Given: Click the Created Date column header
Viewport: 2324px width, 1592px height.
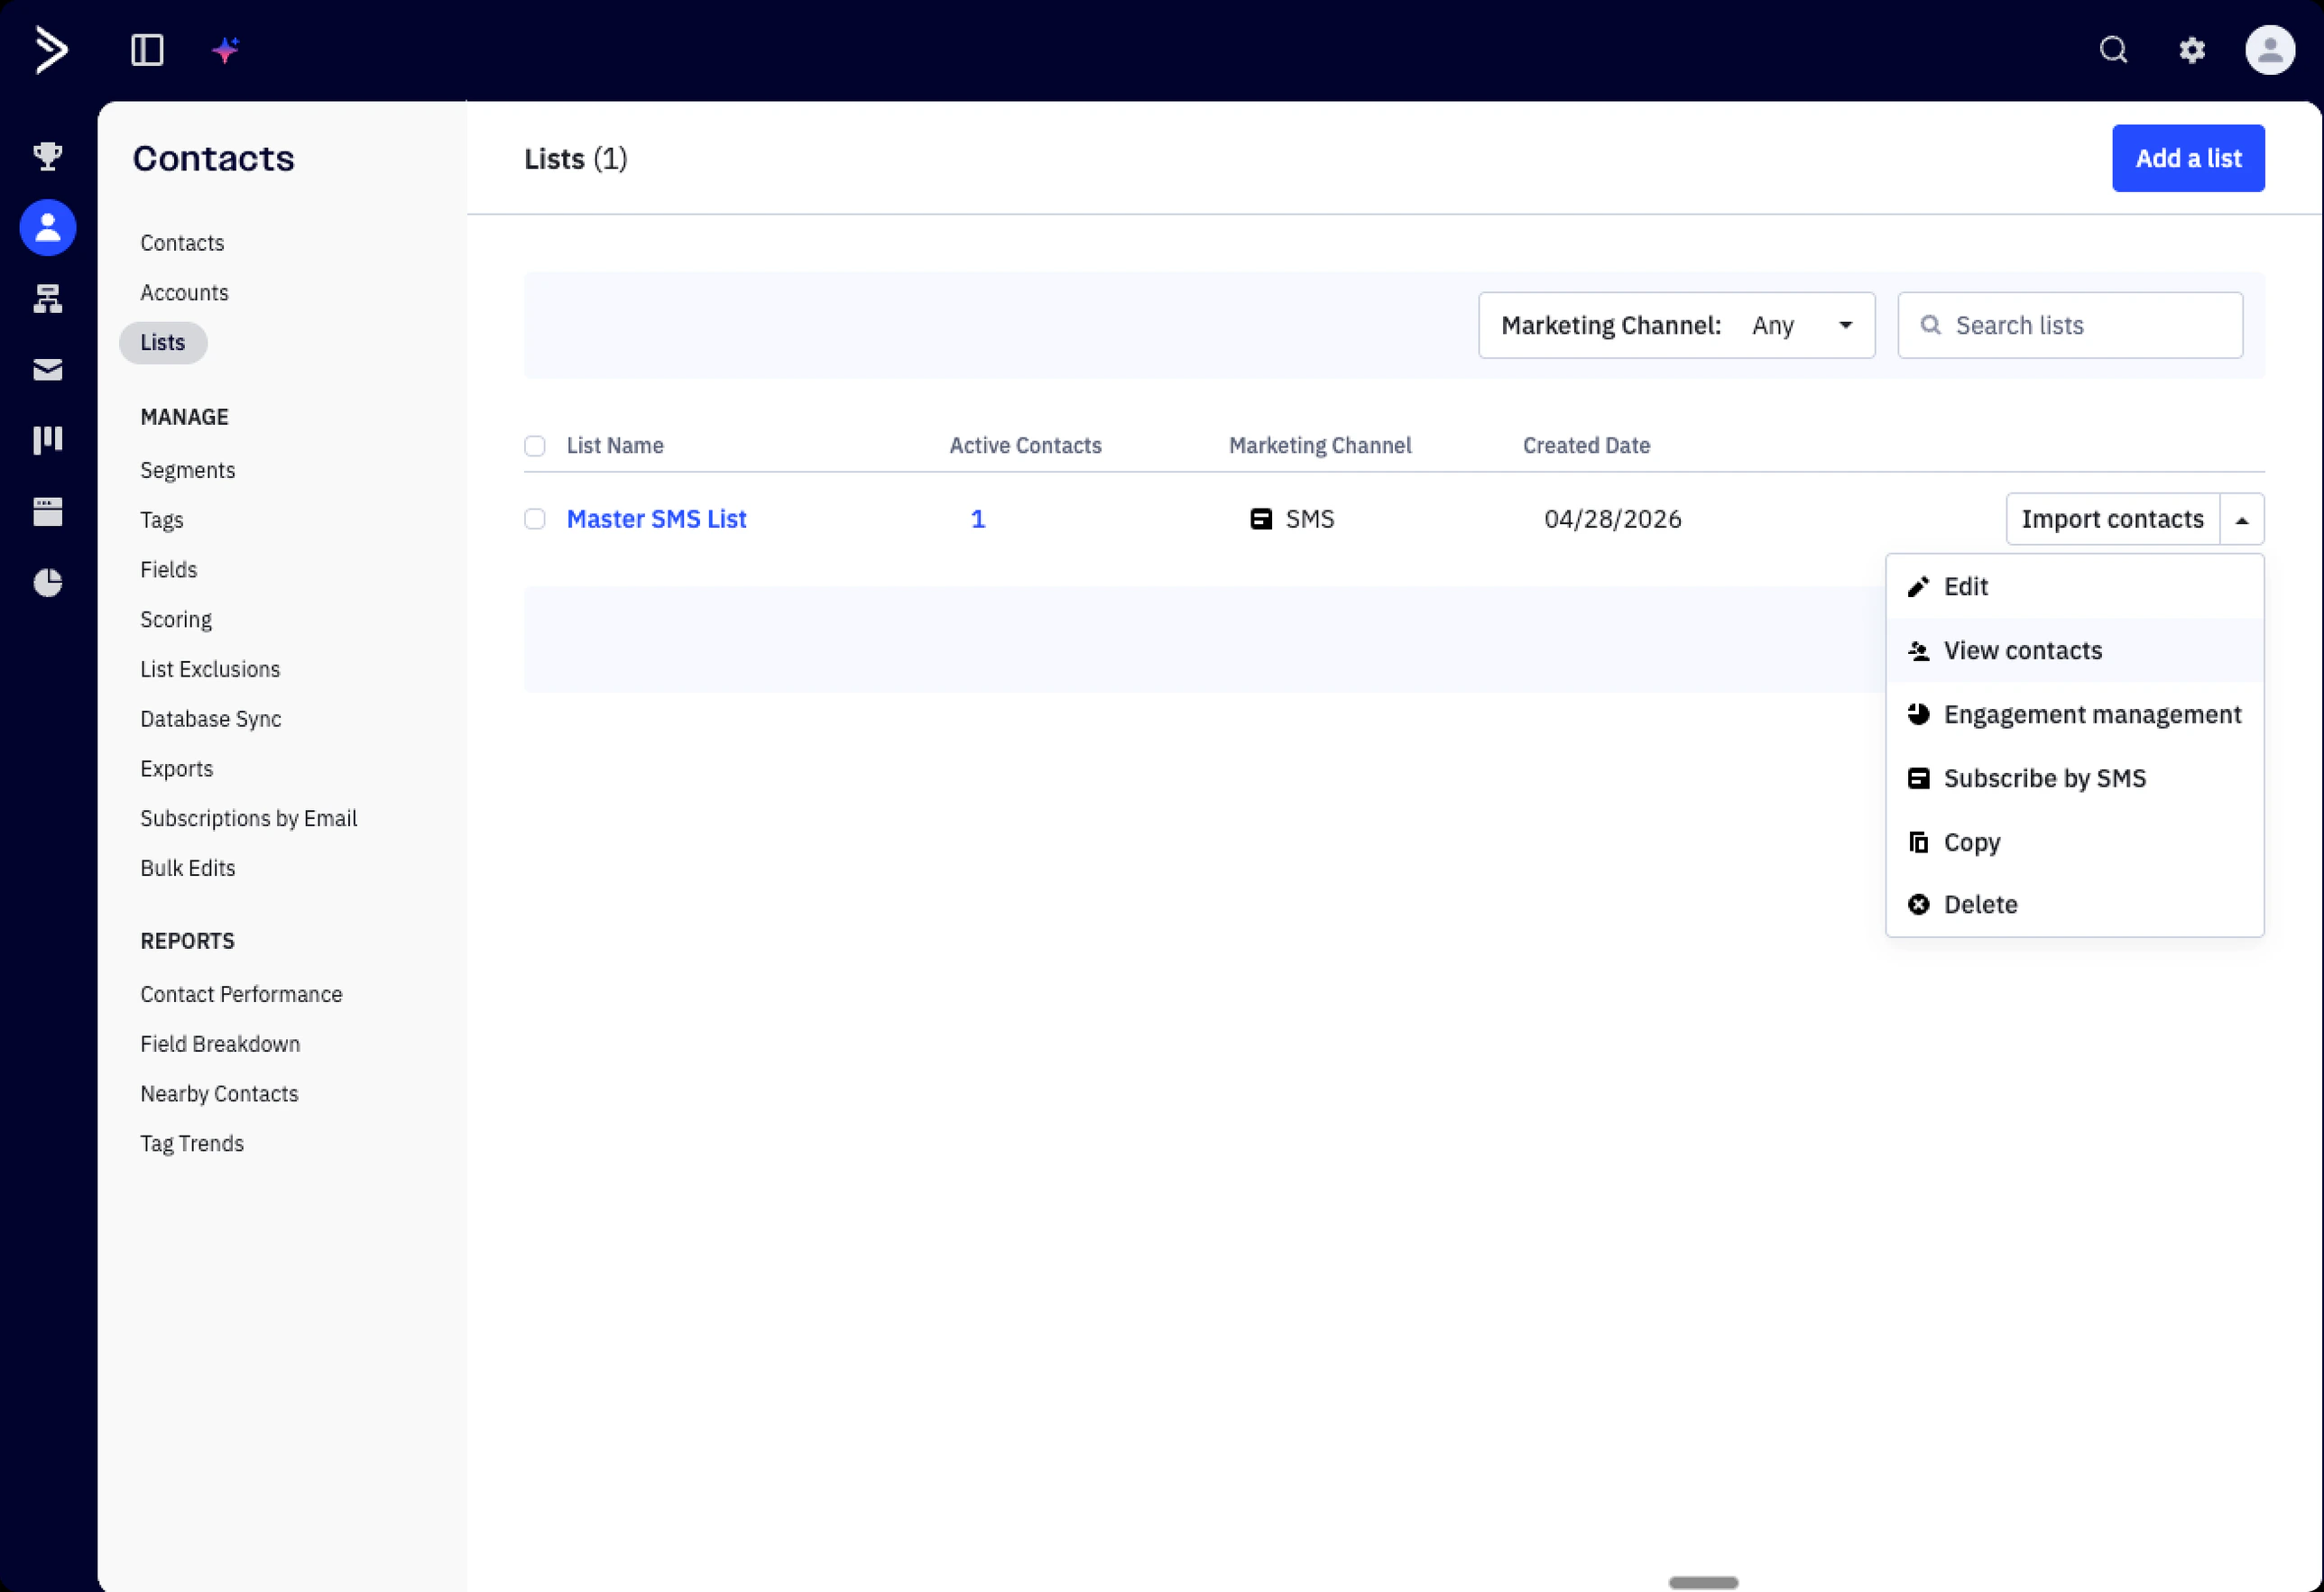Looking at the screenshot, I should pyautogui.click(x=1586, y=446).
